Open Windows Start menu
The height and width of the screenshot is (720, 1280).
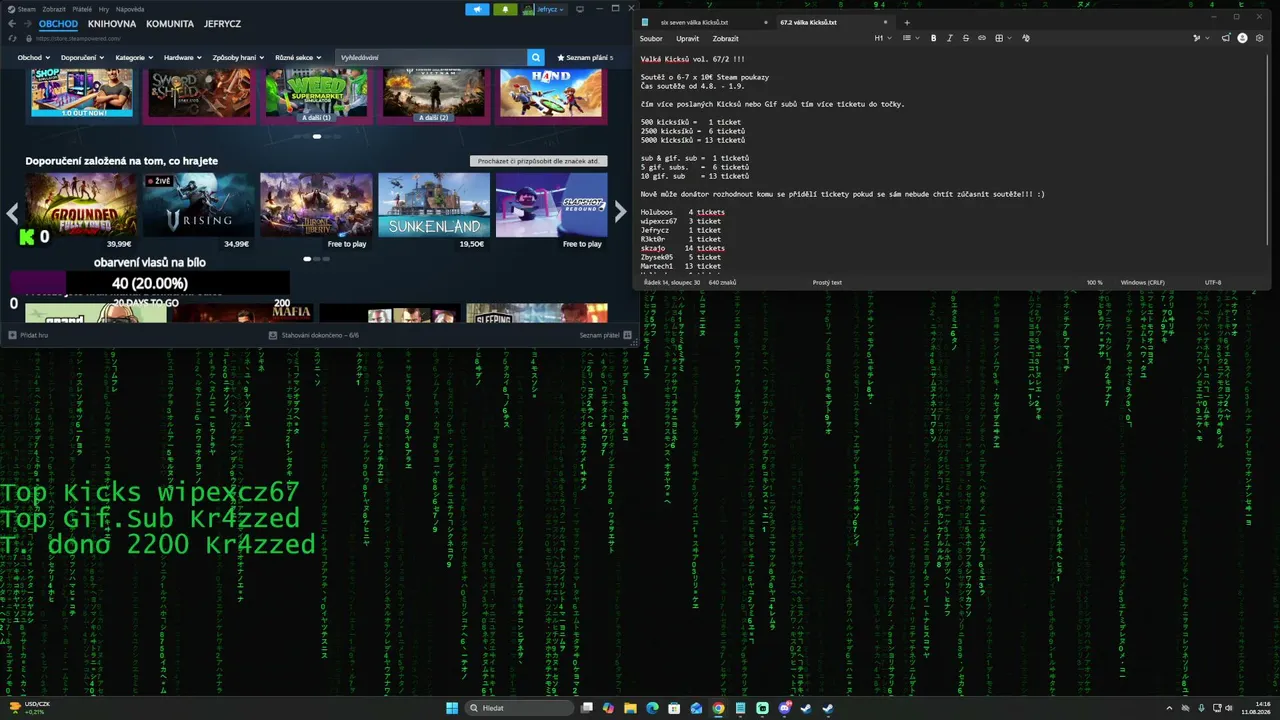point(452,708)
